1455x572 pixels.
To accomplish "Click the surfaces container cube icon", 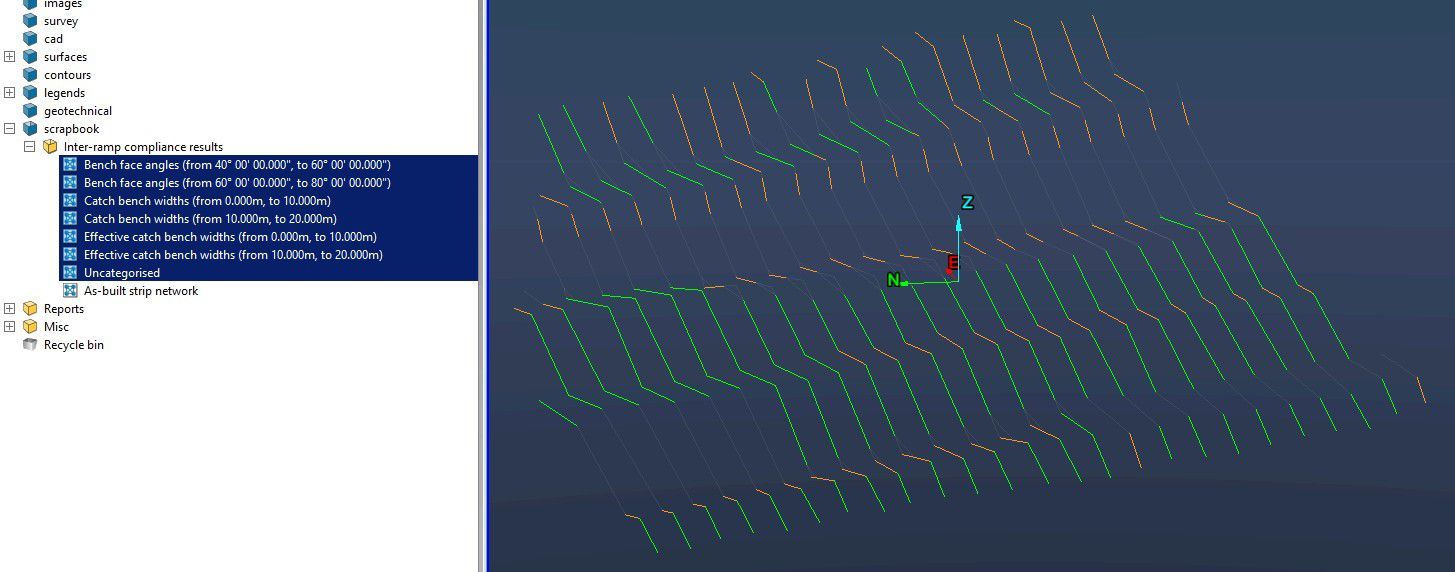I will [x=30, y=57].
